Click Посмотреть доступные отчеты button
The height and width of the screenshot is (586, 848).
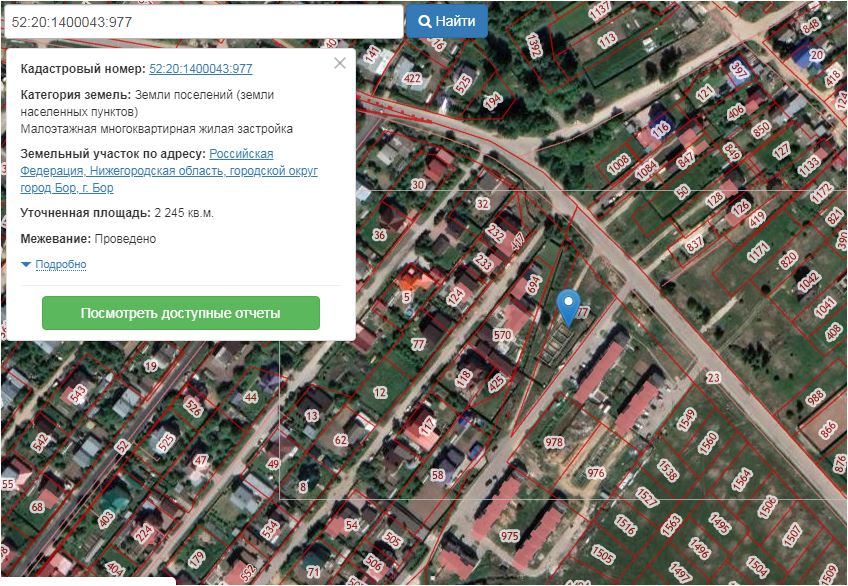[181, 313]
